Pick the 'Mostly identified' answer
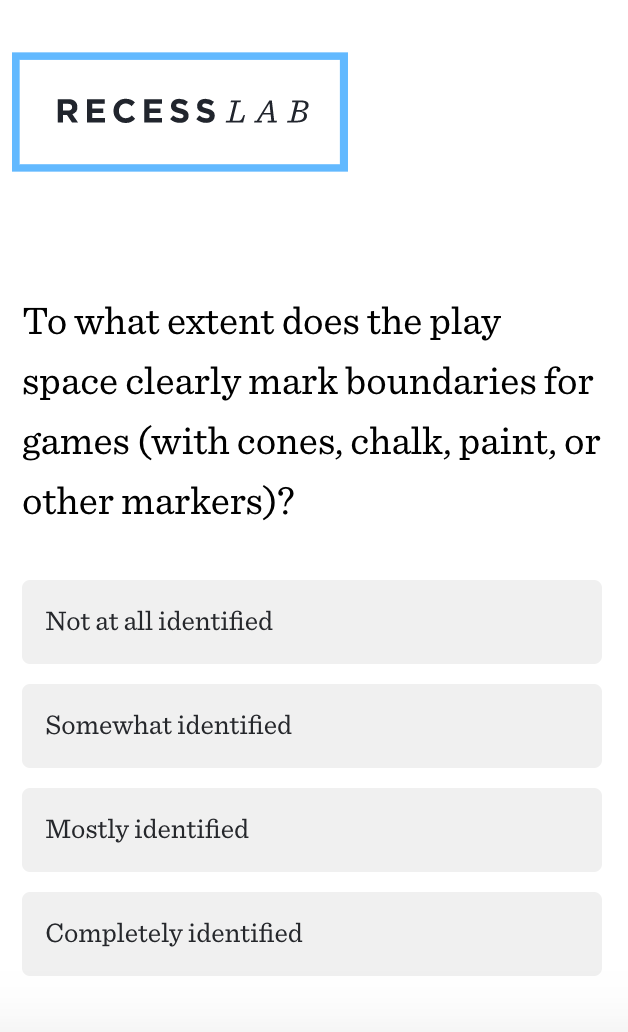Screen dimensions: 628x1032 312,830
